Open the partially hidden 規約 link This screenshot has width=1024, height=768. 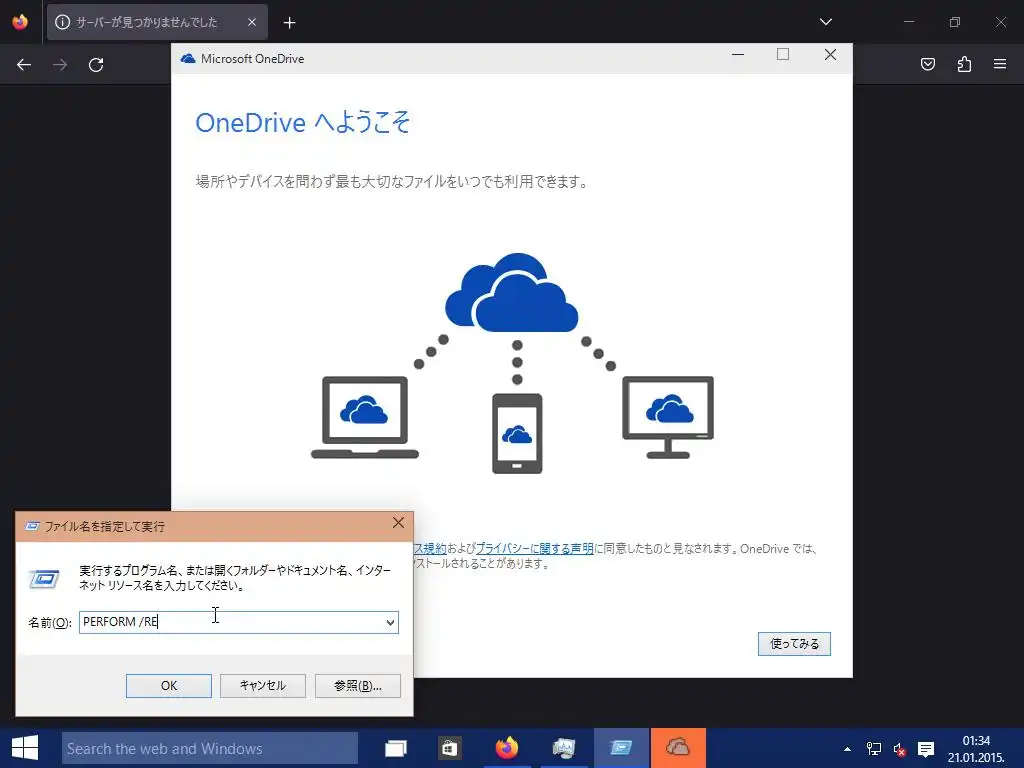[430, 549]
